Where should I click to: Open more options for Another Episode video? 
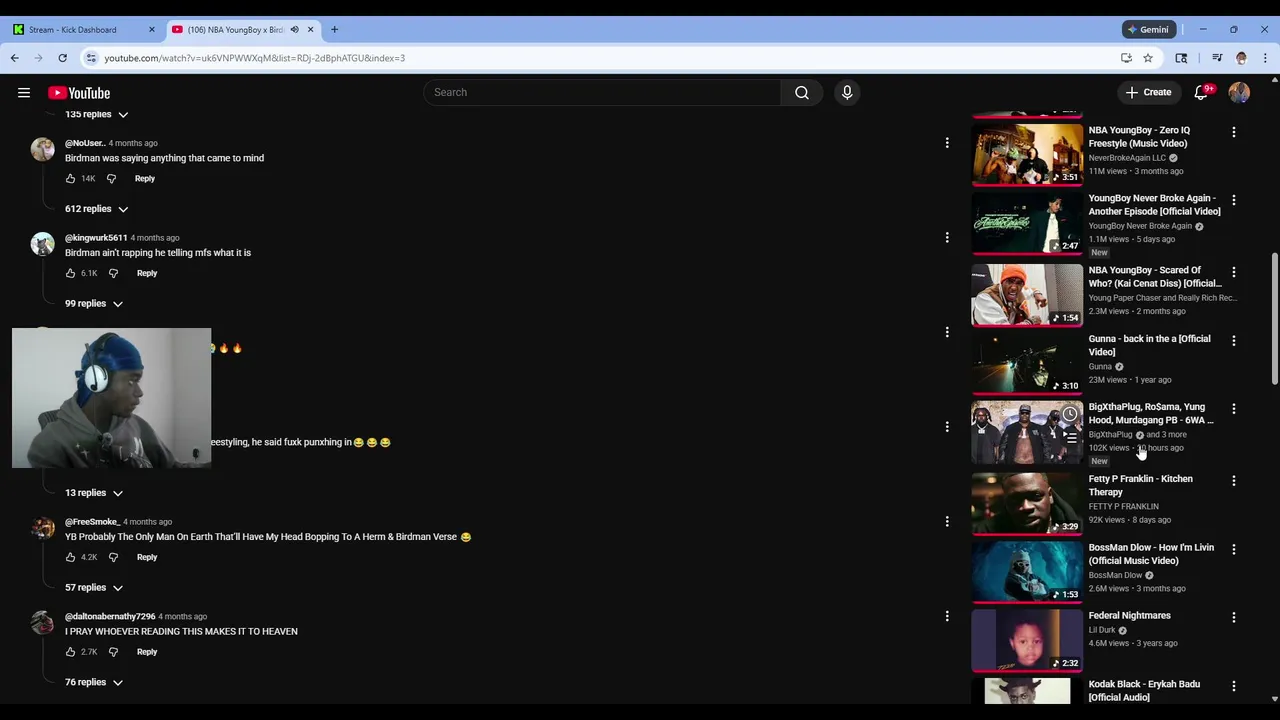[x=1234, y=200]
